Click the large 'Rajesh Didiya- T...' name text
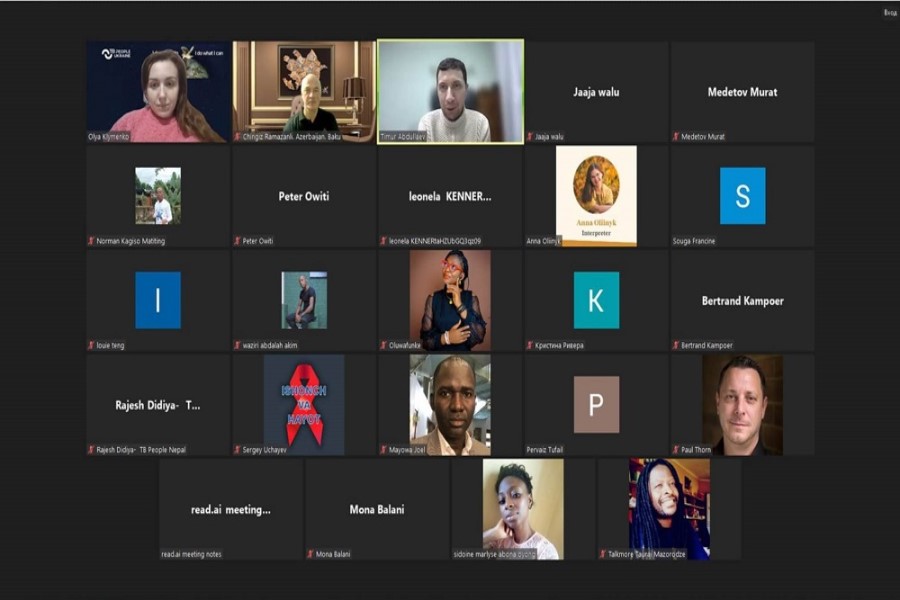 click(x=158, y=405)
